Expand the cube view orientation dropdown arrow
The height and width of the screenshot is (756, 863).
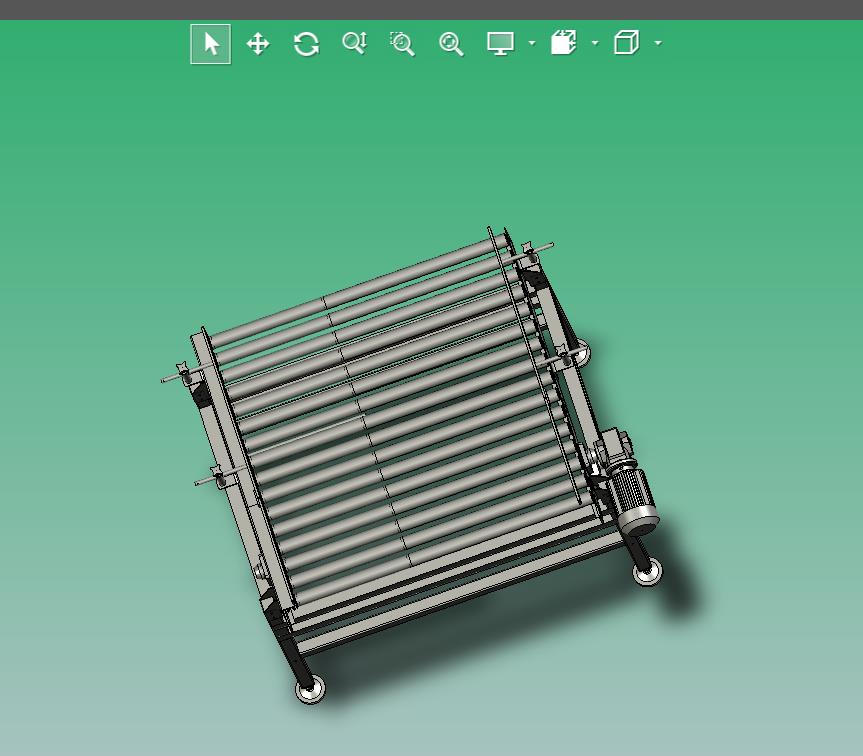(658, 43)
